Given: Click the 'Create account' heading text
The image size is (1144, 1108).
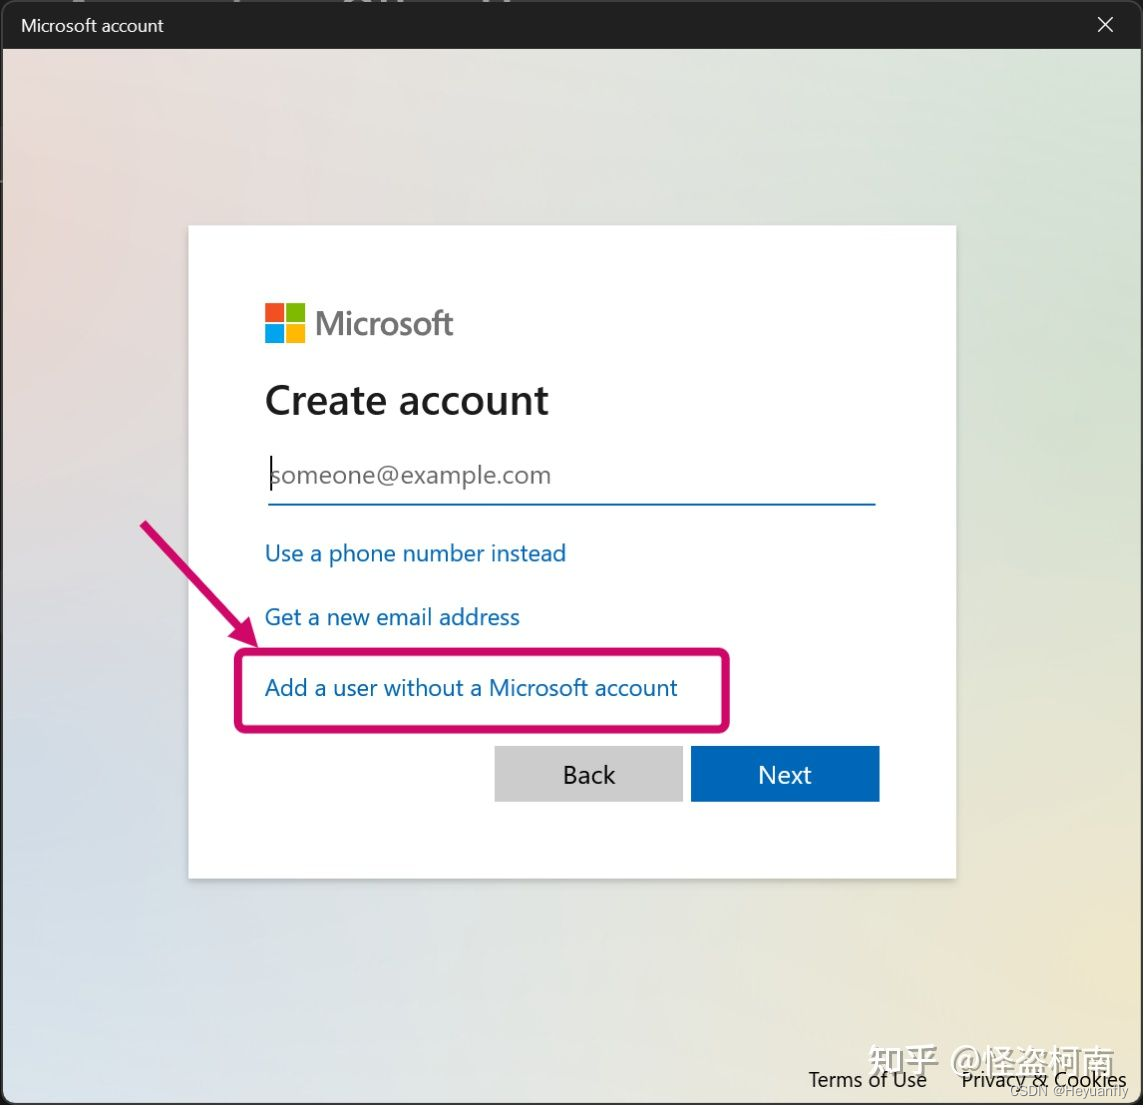Looking at the screenshot, I should tap(406, 401).
